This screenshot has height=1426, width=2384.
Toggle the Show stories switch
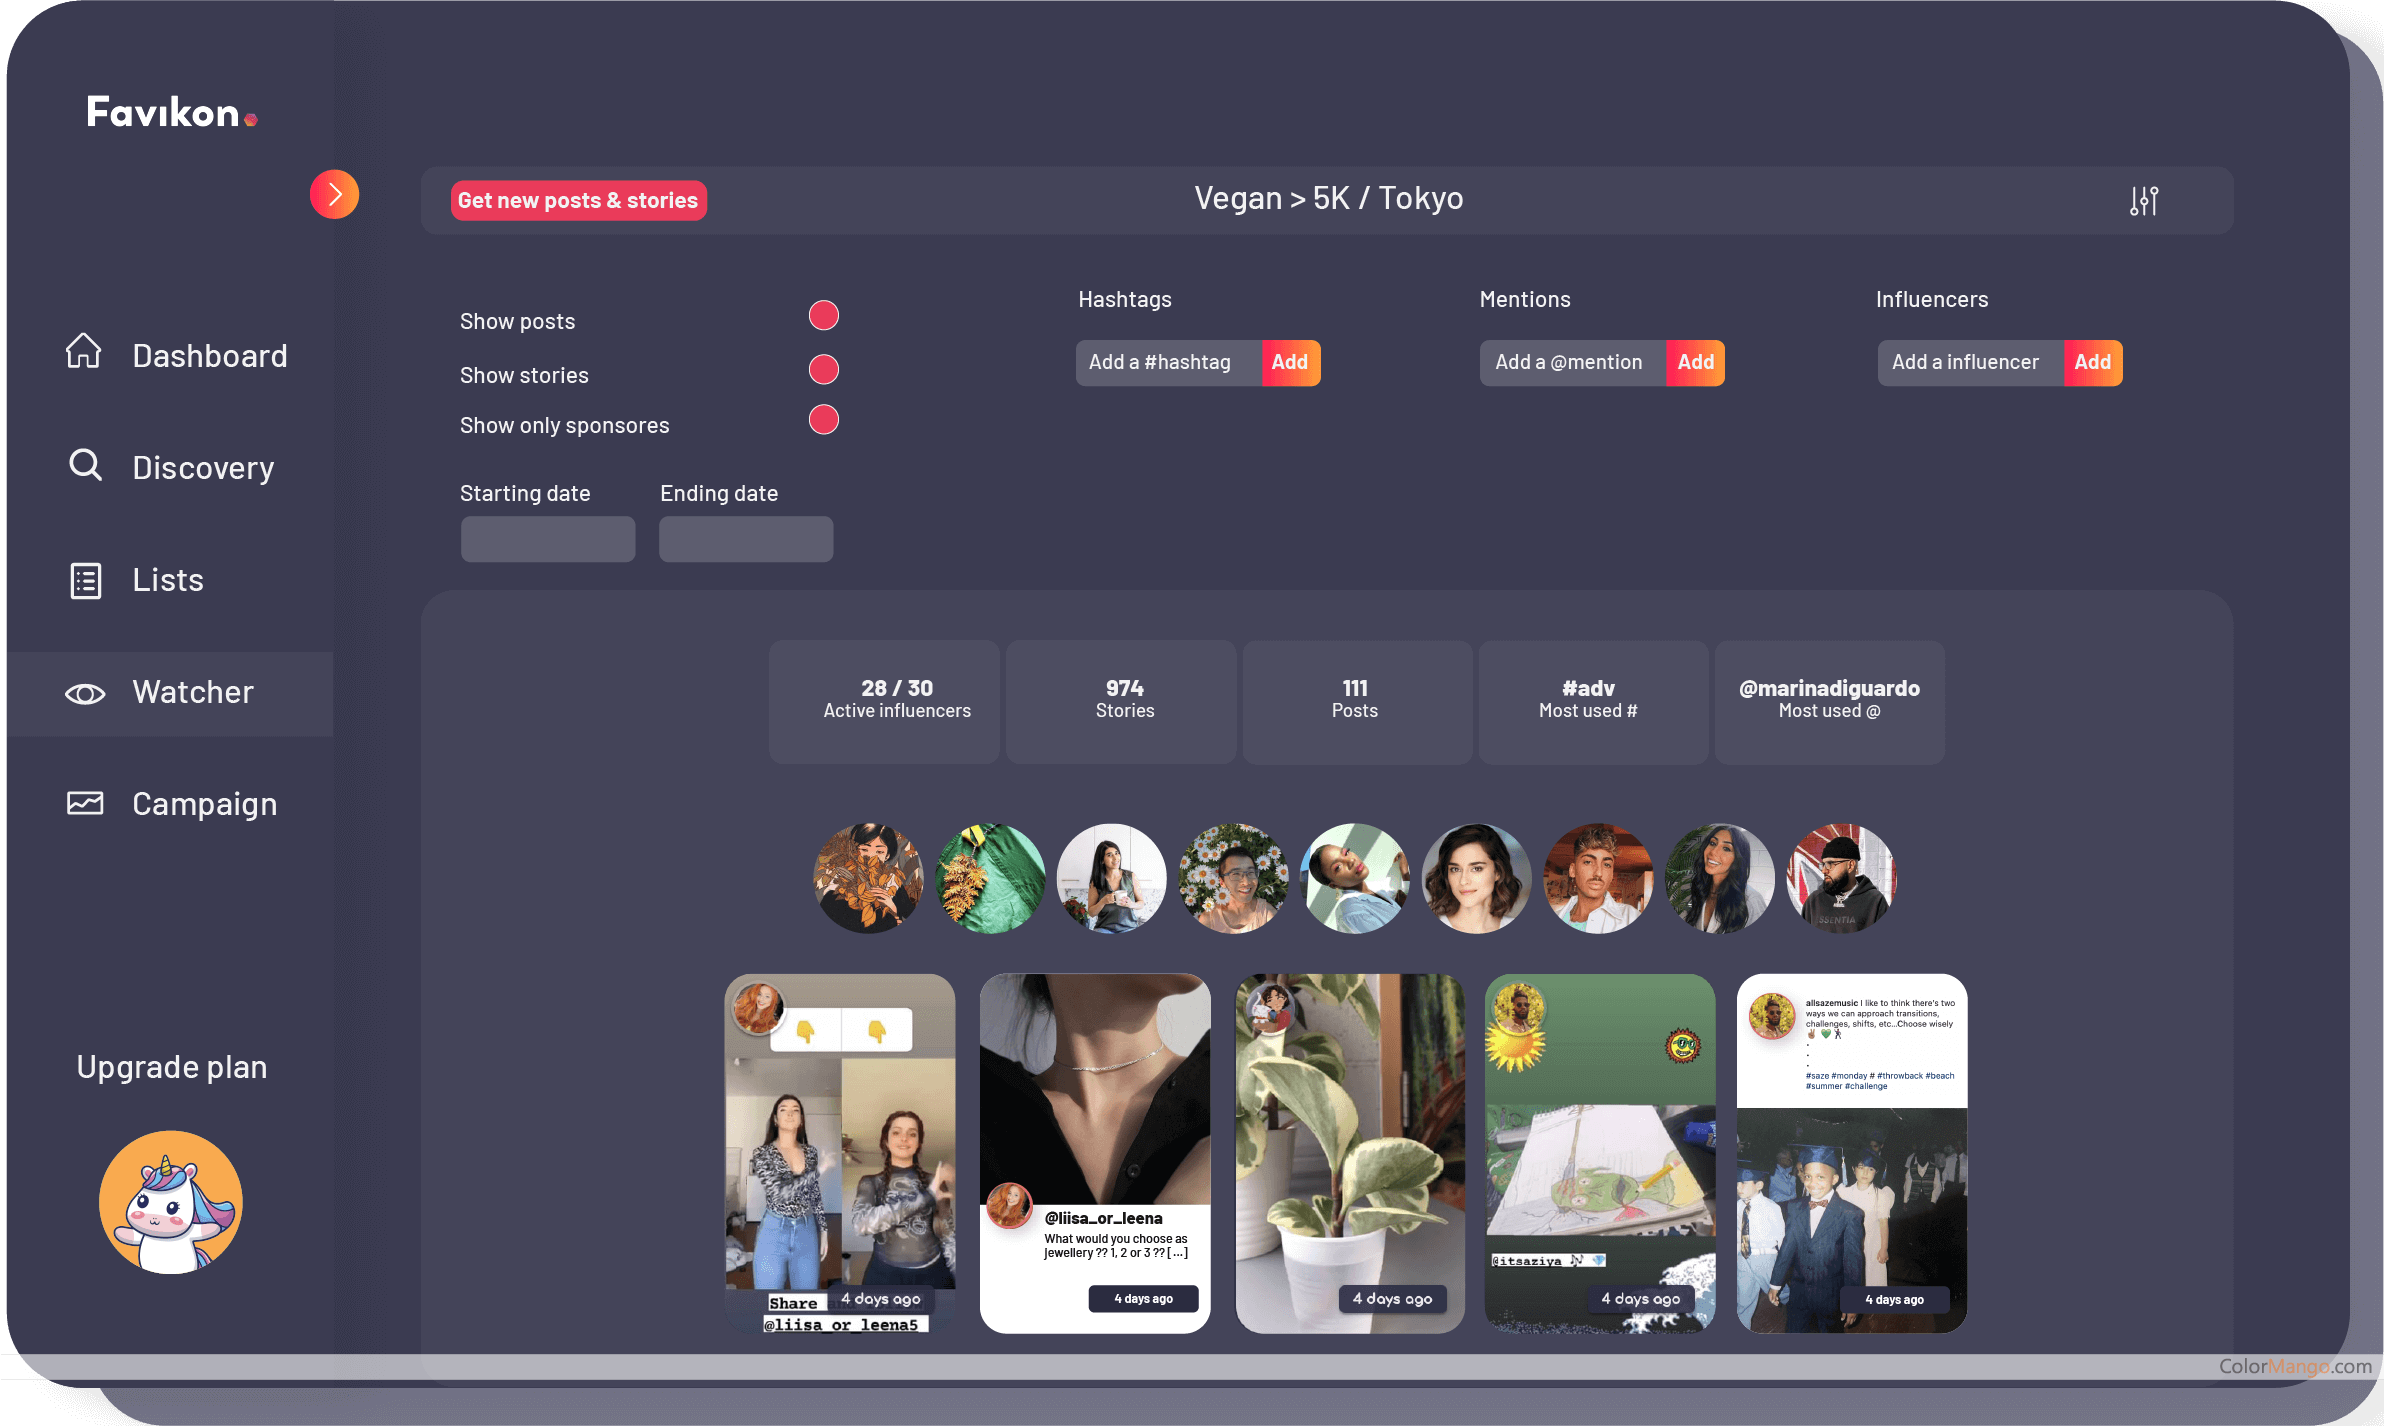click(823, 370)
